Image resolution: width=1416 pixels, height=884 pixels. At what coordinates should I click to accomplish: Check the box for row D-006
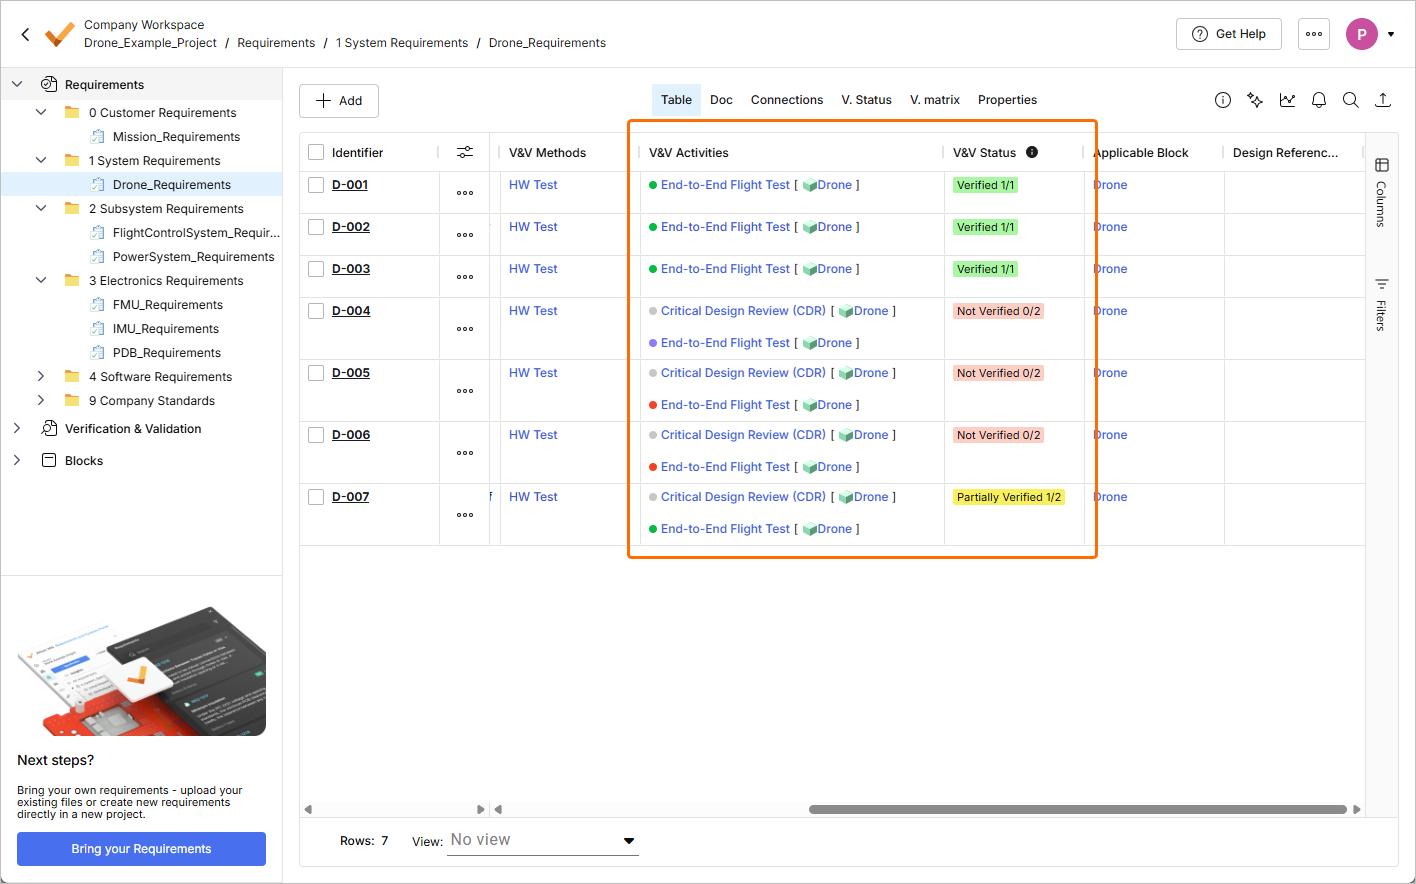pos(316,435)
